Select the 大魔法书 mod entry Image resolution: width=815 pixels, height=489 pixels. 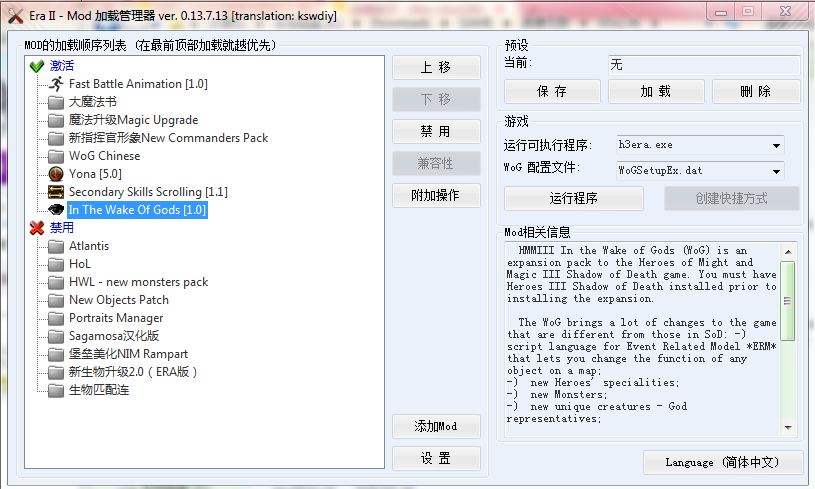(x=93, y=102)
